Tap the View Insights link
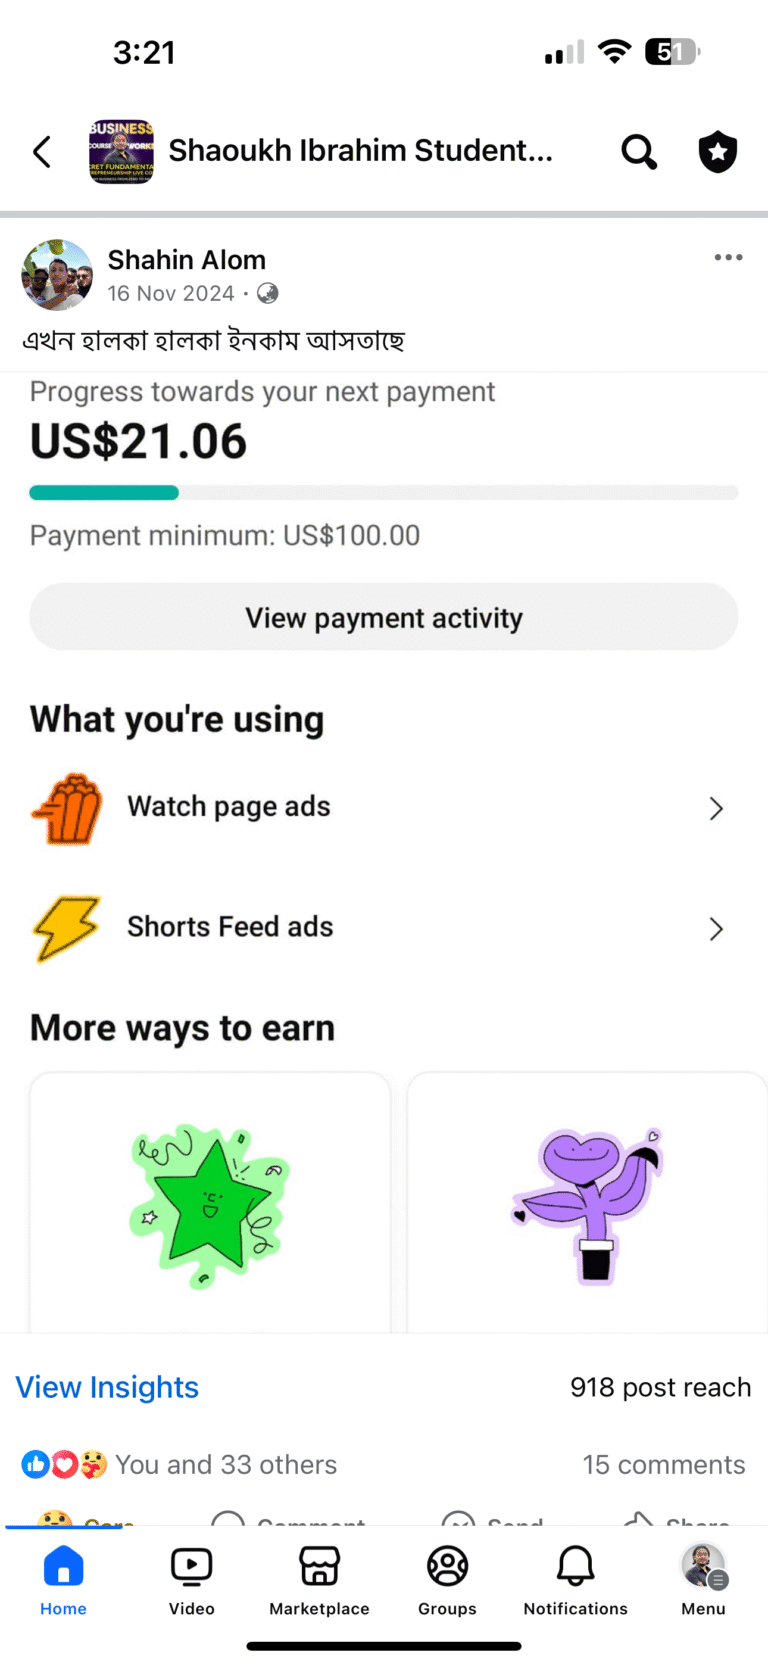 click(x=107, y=1387)
